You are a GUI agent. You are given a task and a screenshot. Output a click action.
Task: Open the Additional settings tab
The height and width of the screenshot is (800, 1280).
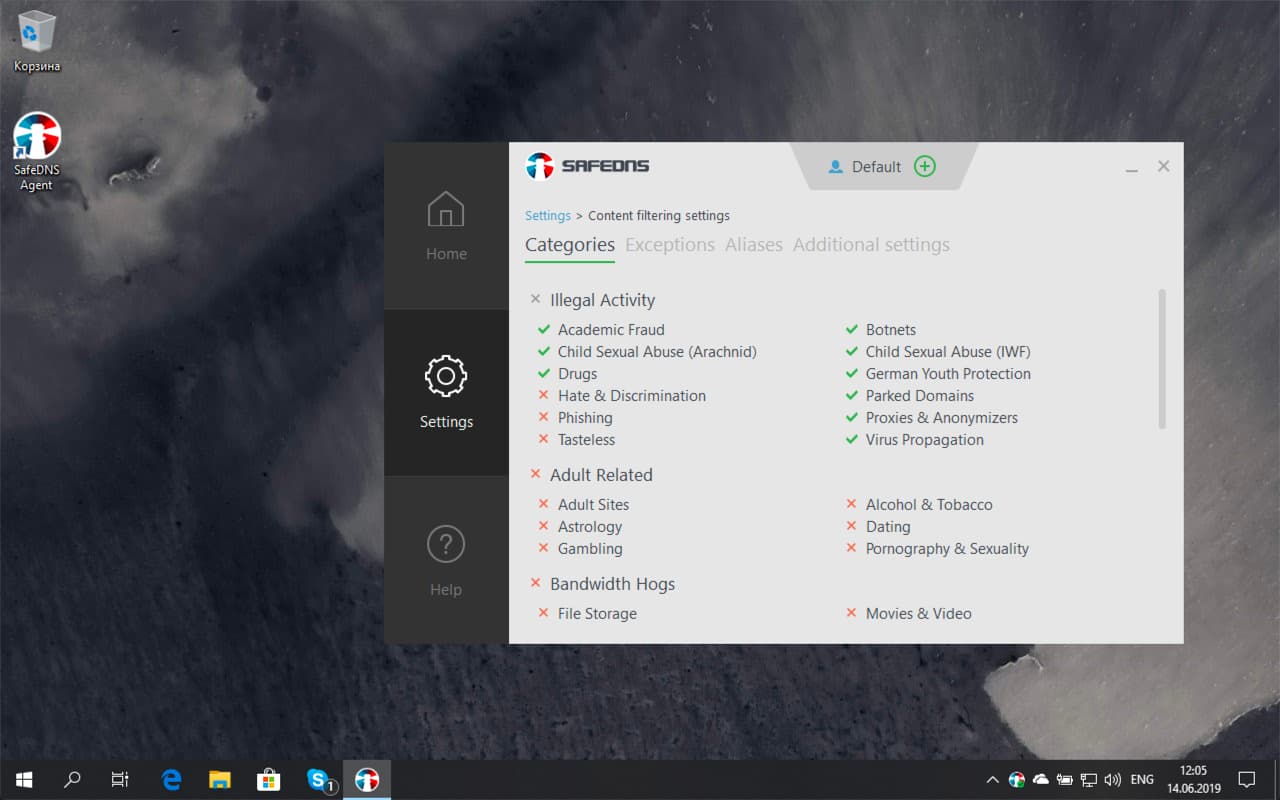(x=871, y=244)
